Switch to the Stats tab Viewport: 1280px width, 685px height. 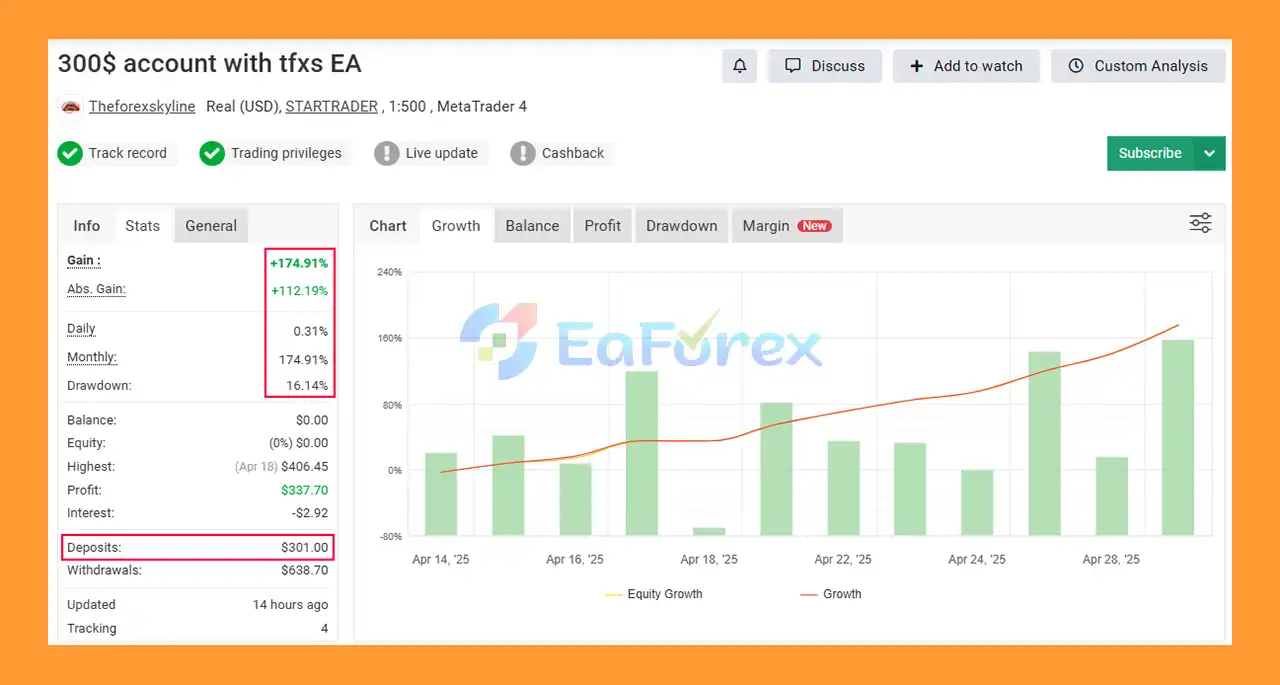tap(142, 226)
